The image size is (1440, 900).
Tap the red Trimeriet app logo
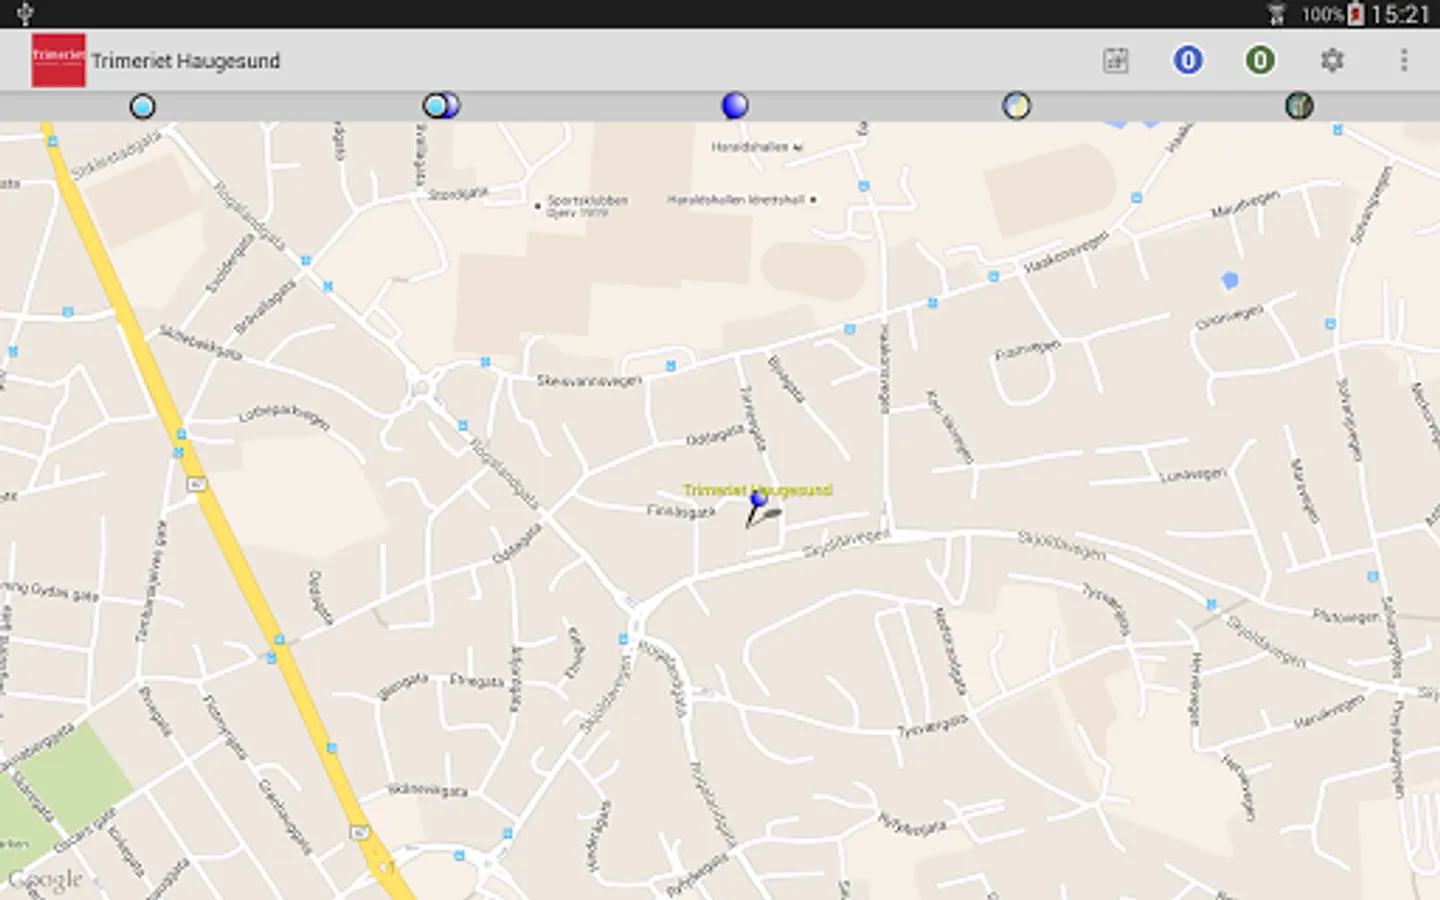(x=58, y=60)
